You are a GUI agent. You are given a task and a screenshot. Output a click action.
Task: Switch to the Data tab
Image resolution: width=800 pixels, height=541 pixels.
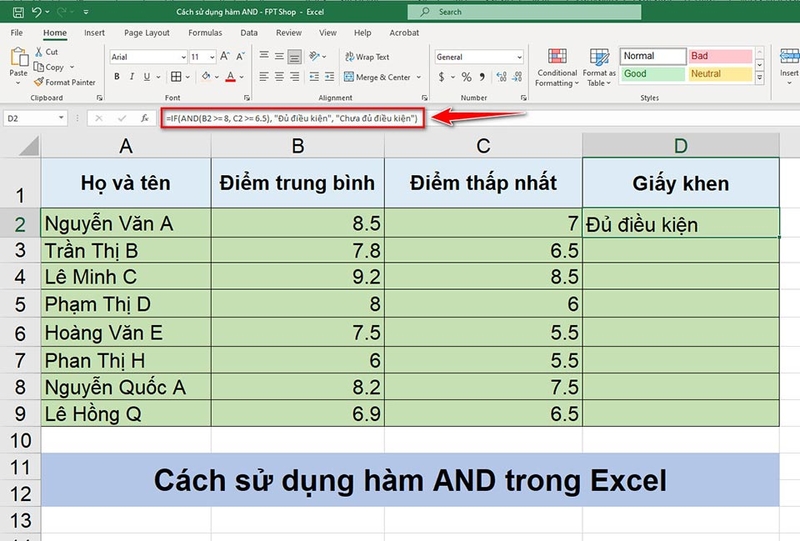click(x=249, y=33)
